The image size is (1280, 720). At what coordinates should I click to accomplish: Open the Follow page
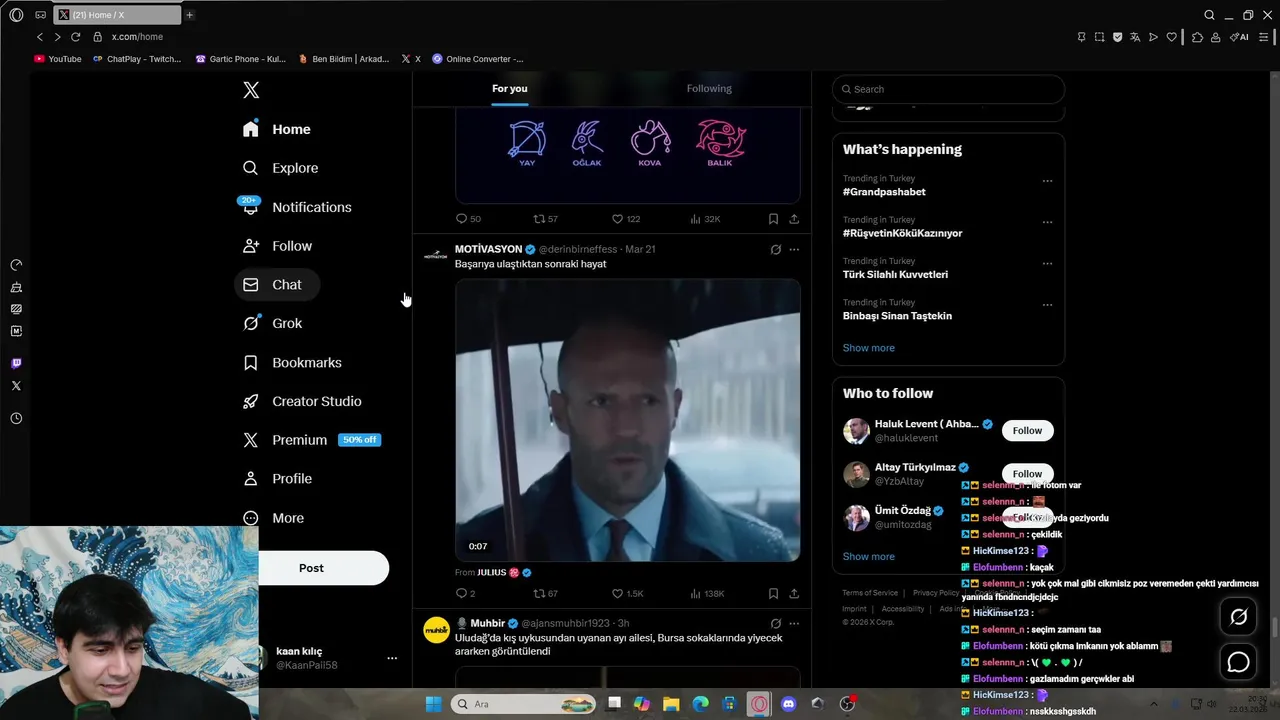tap(278, 246)
